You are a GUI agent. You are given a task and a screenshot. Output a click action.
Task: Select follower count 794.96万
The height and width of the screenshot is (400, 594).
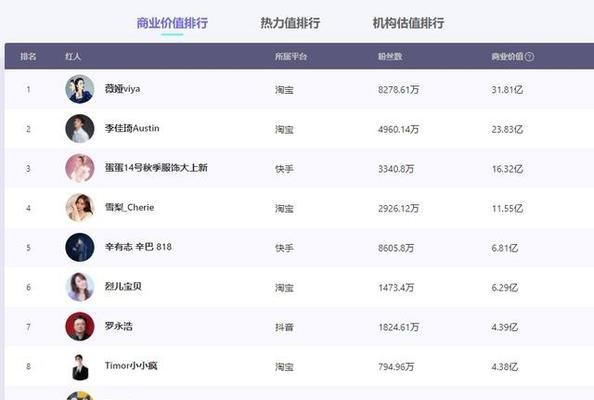396,367
